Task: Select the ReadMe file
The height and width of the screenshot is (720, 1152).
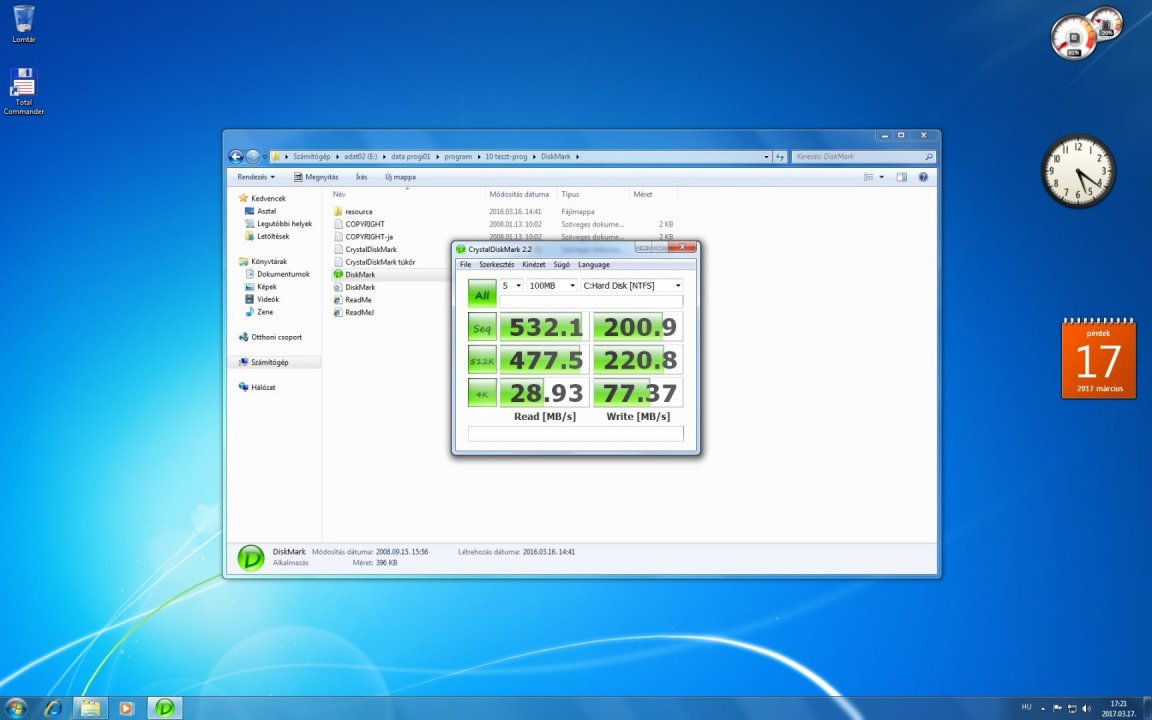Action: pos(358,300)
